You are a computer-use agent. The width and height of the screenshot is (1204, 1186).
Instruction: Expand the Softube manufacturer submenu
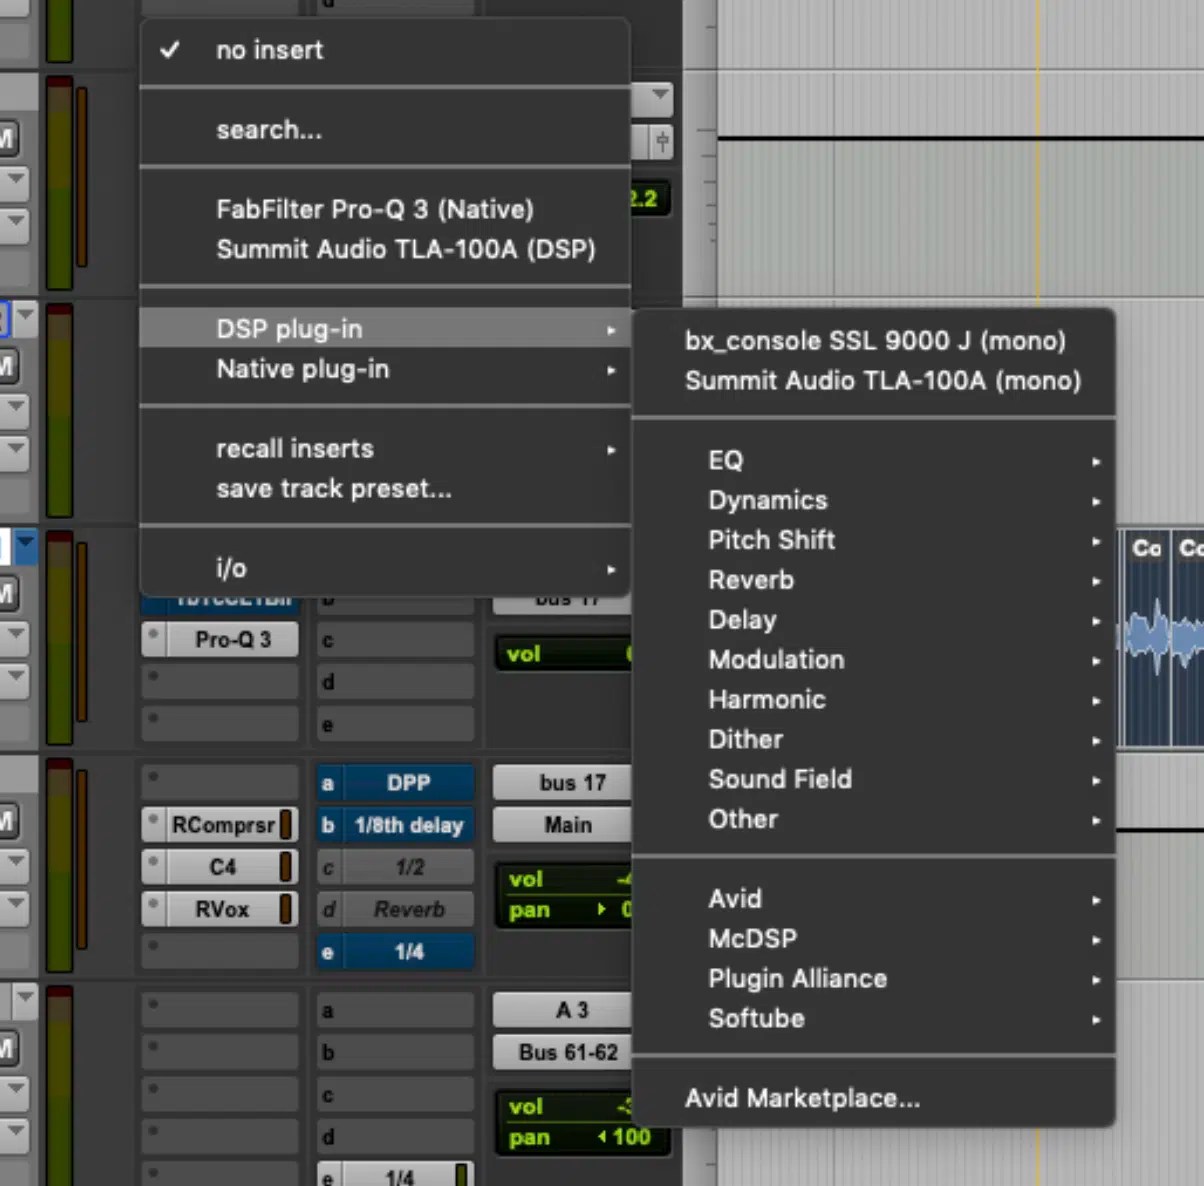[875, 1019]
